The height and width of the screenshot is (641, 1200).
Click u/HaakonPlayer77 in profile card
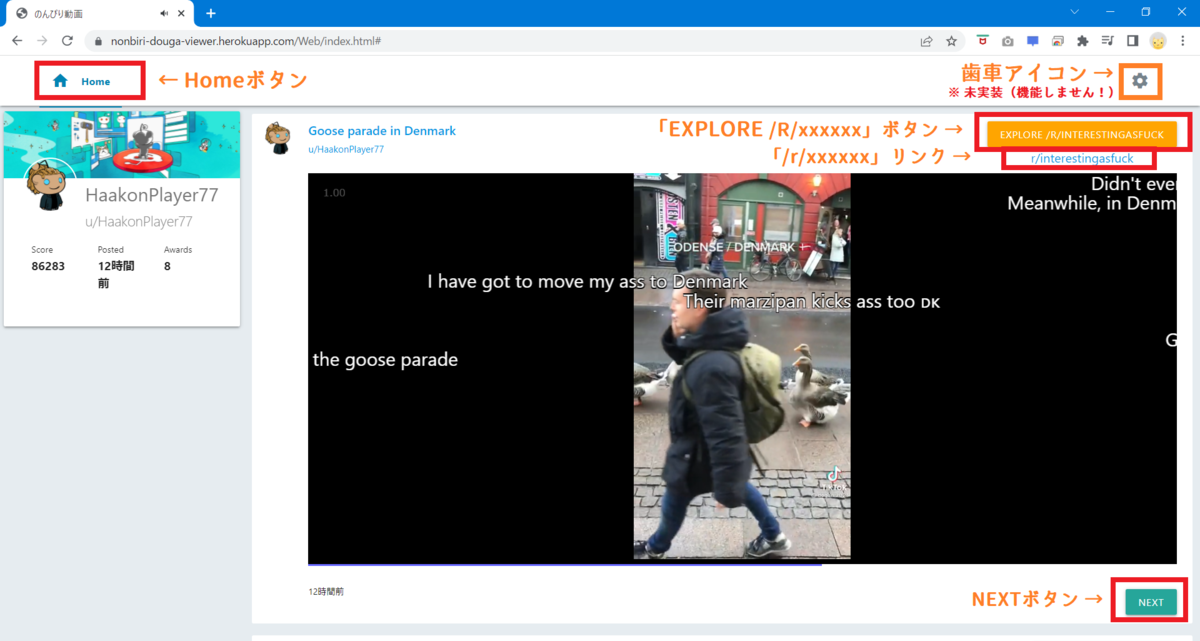pyautogui.click(x=138, y=222)
